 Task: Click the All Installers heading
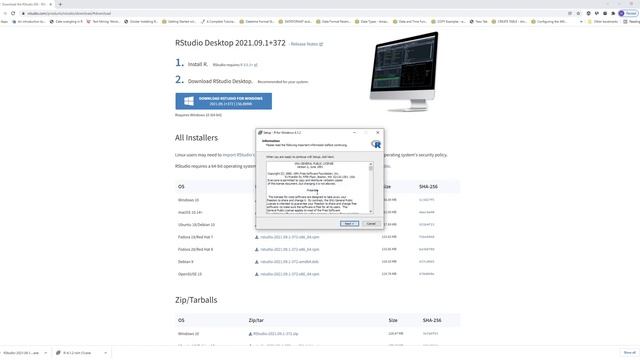(x=196, y=138)
